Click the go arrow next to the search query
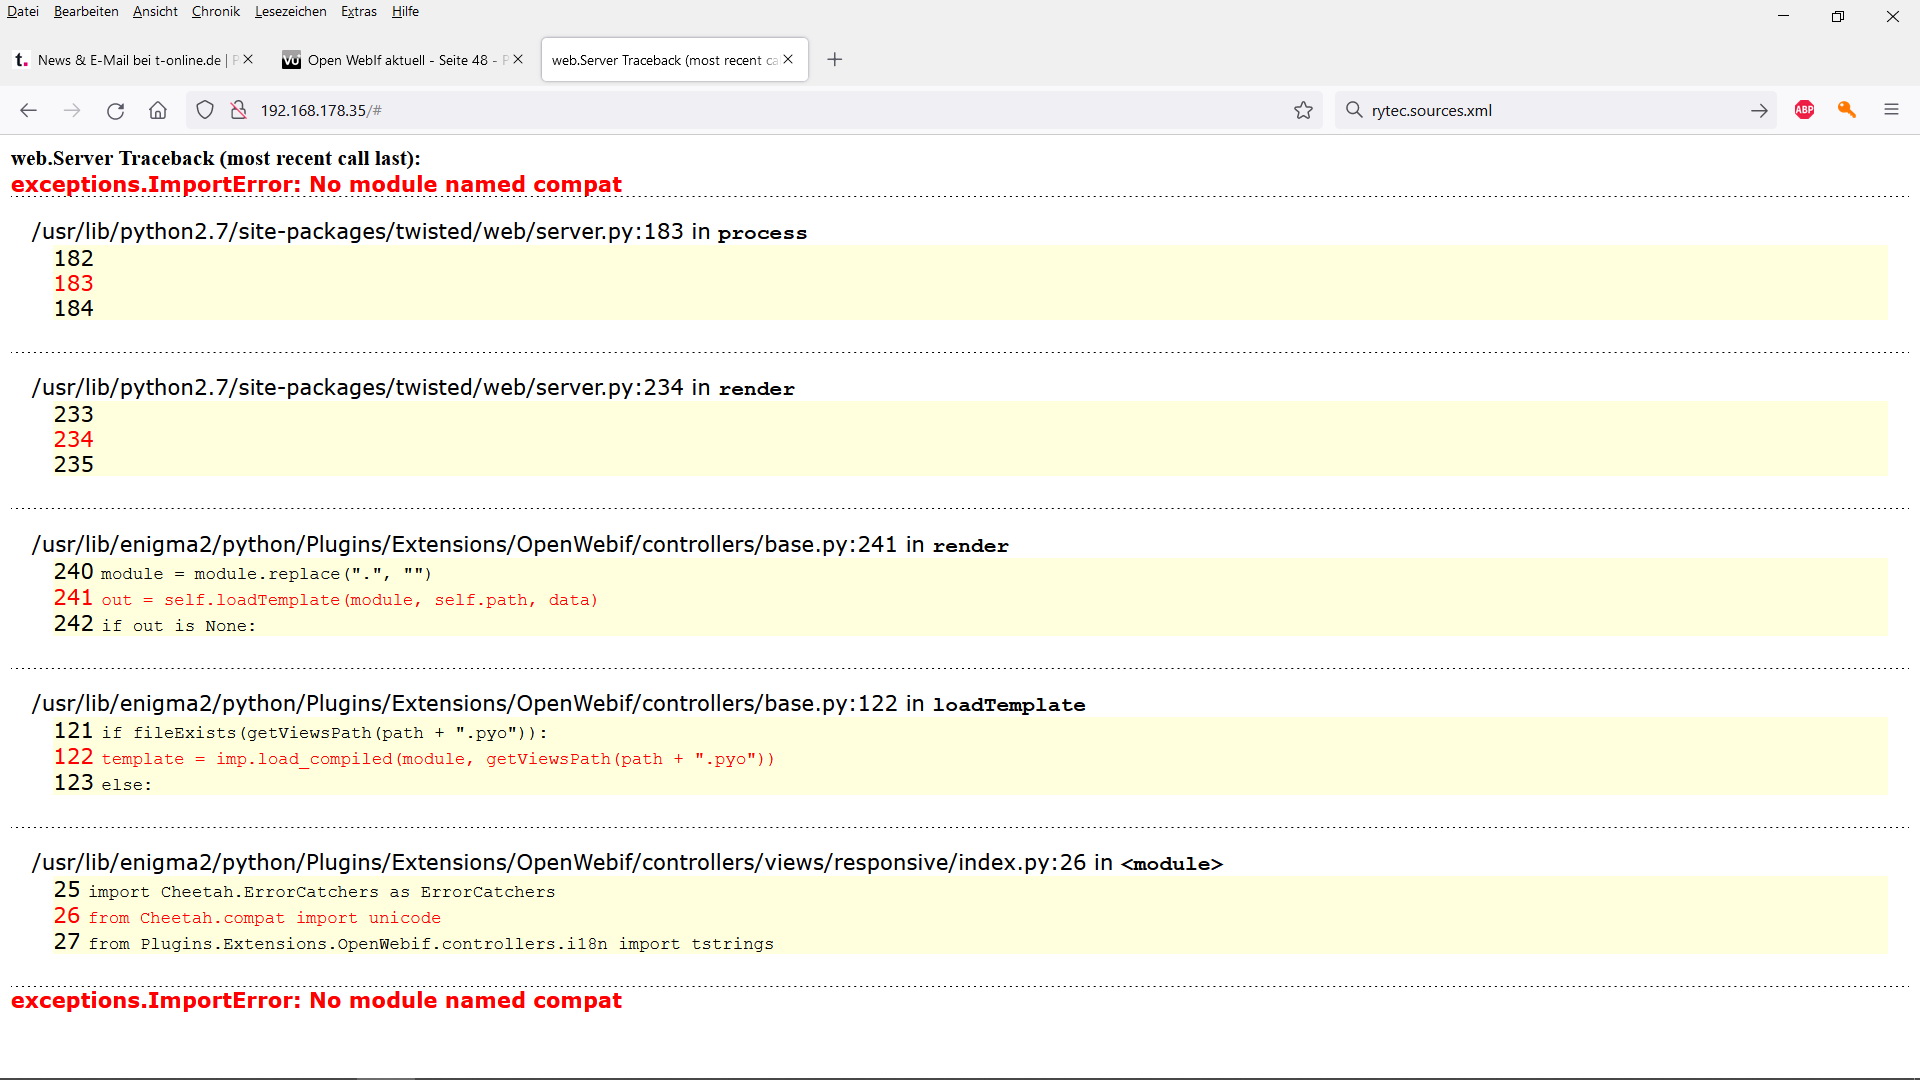The height and width of the screenshot is (1080, 1920). coord(1759,110)
